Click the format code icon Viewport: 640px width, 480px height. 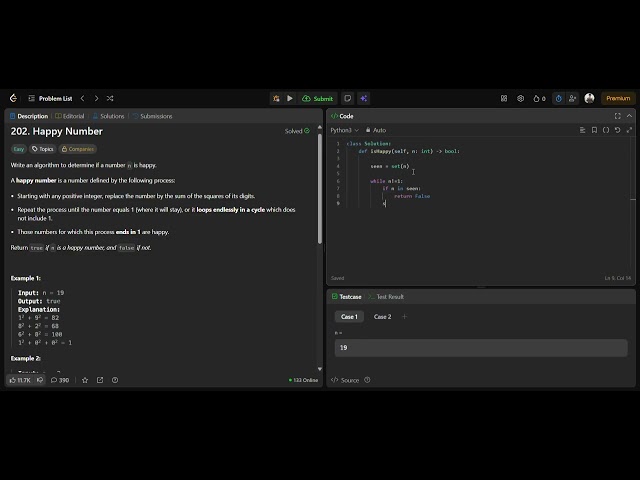(x=582, y=130)
